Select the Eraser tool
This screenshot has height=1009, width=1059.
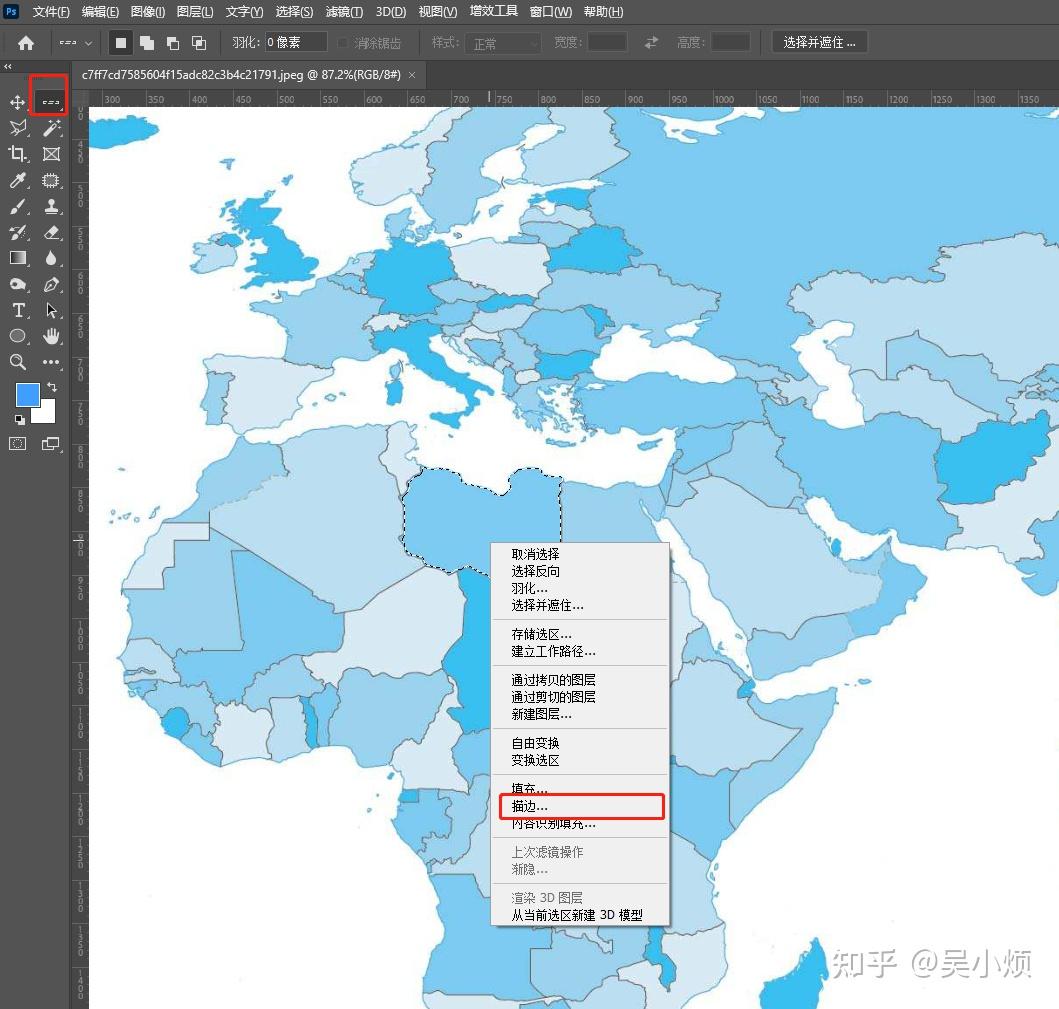point(51,232)
